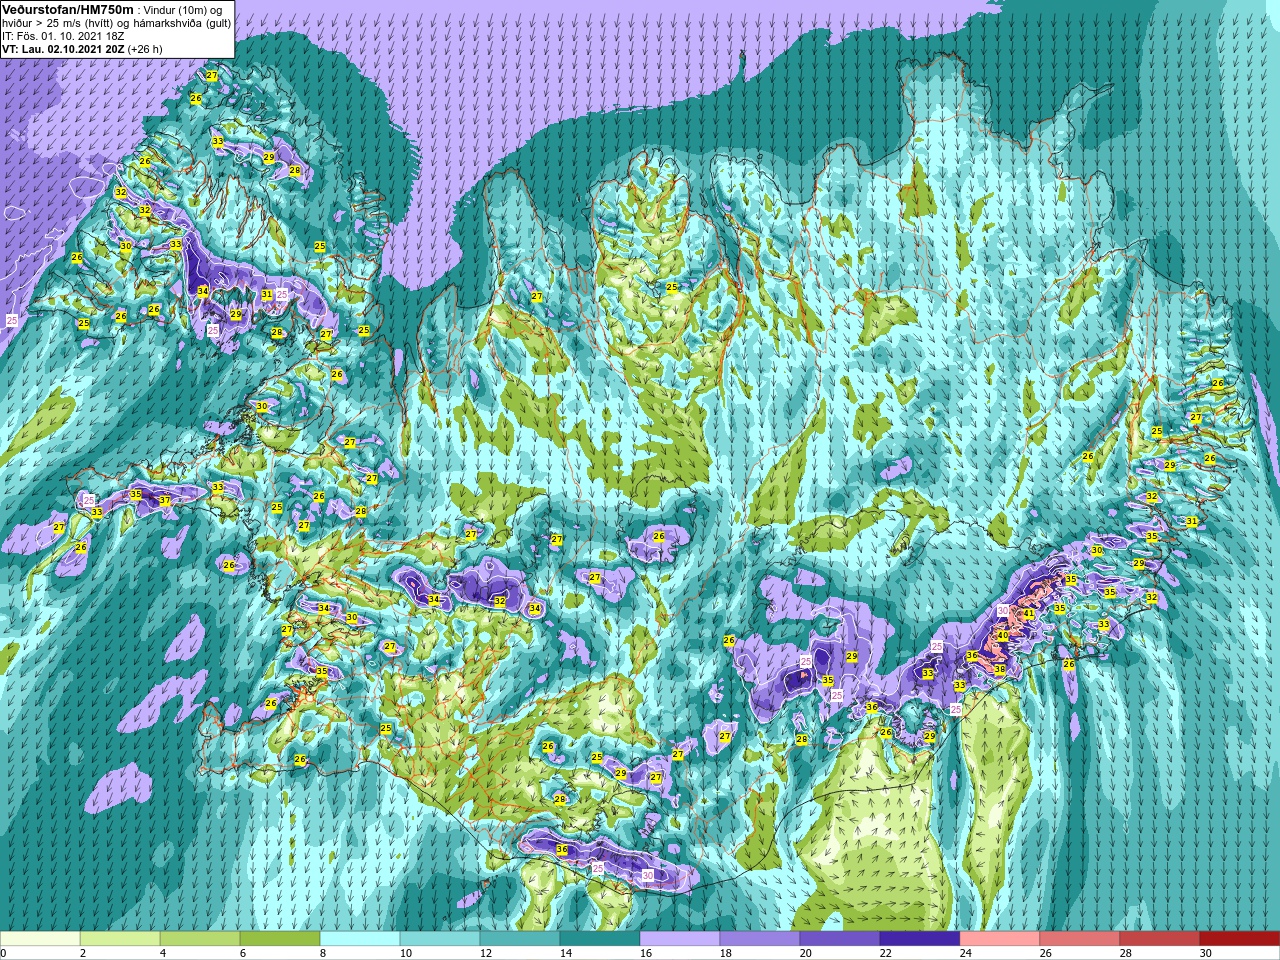Click the darkest red legend swatch above 30
This screenshot has width=1280, height=960.
tap(1240, 939)
